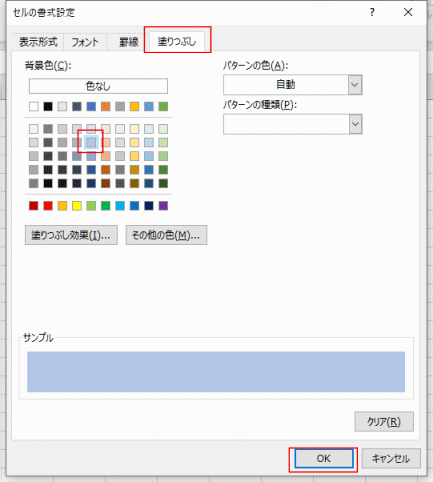Pick the highlighted light blue swatch

point(91,143)
